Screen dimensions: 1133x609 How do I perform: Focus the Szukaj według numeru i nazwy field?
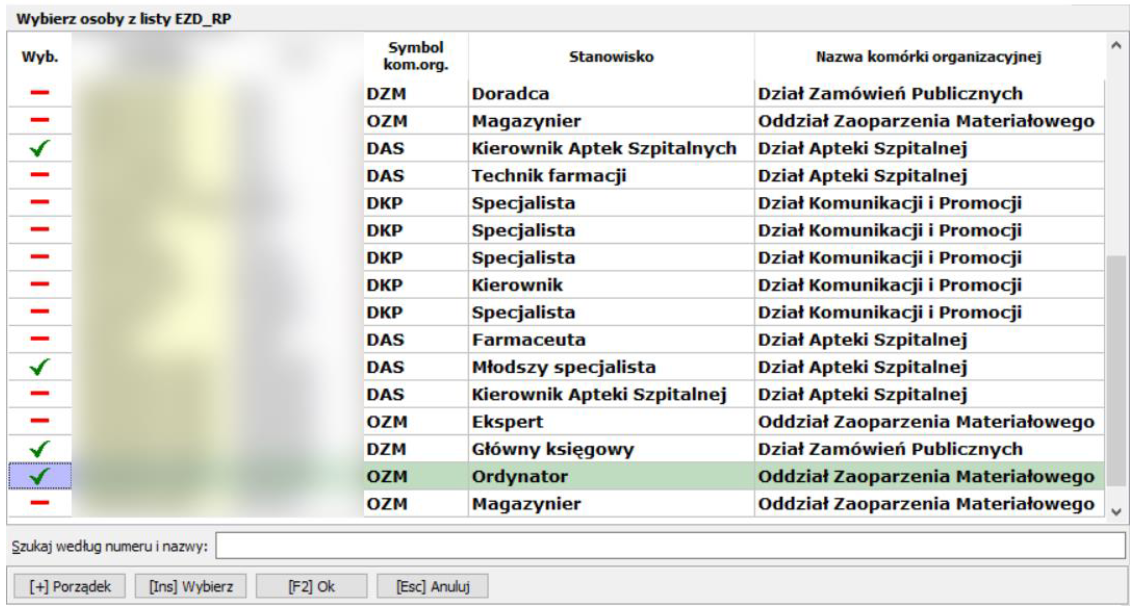(x=670, y=546)
